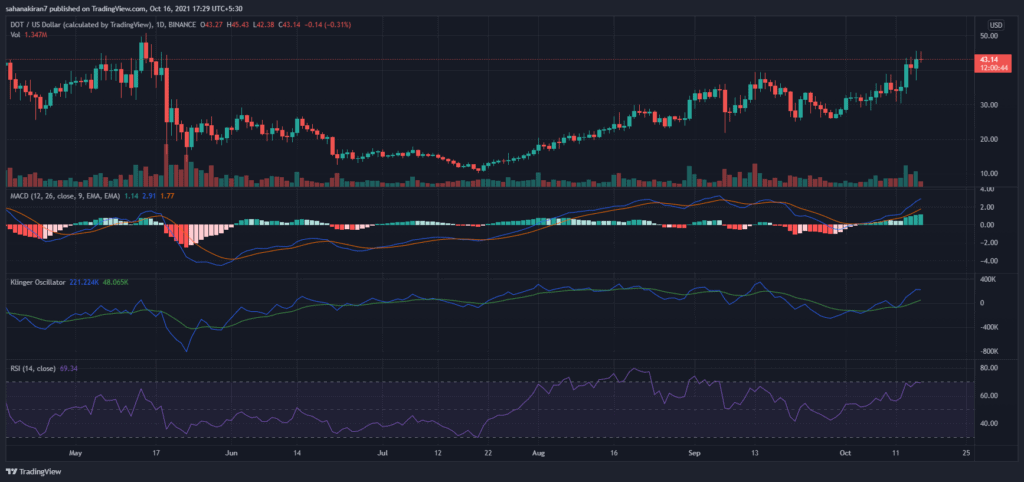Select the close value 'C43.14'
Screen dimensions: 1024x482
[289, 25]
